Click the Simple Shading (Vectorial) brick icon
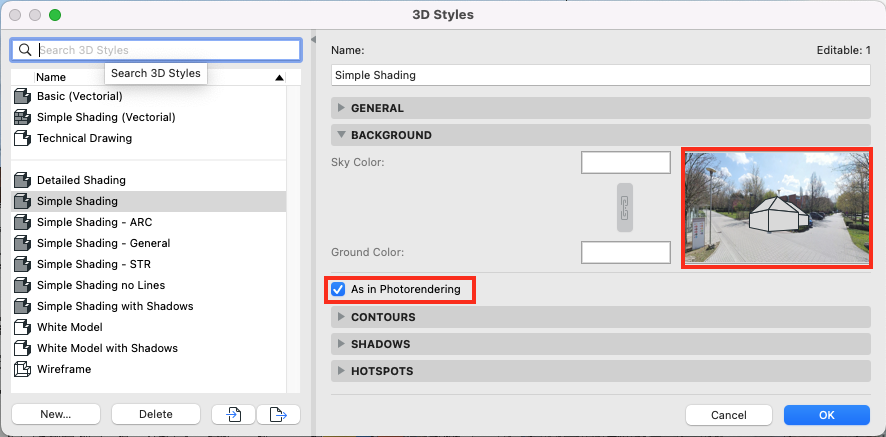The width and height of the screenshot is (886, 437). [x=21, y=118]
